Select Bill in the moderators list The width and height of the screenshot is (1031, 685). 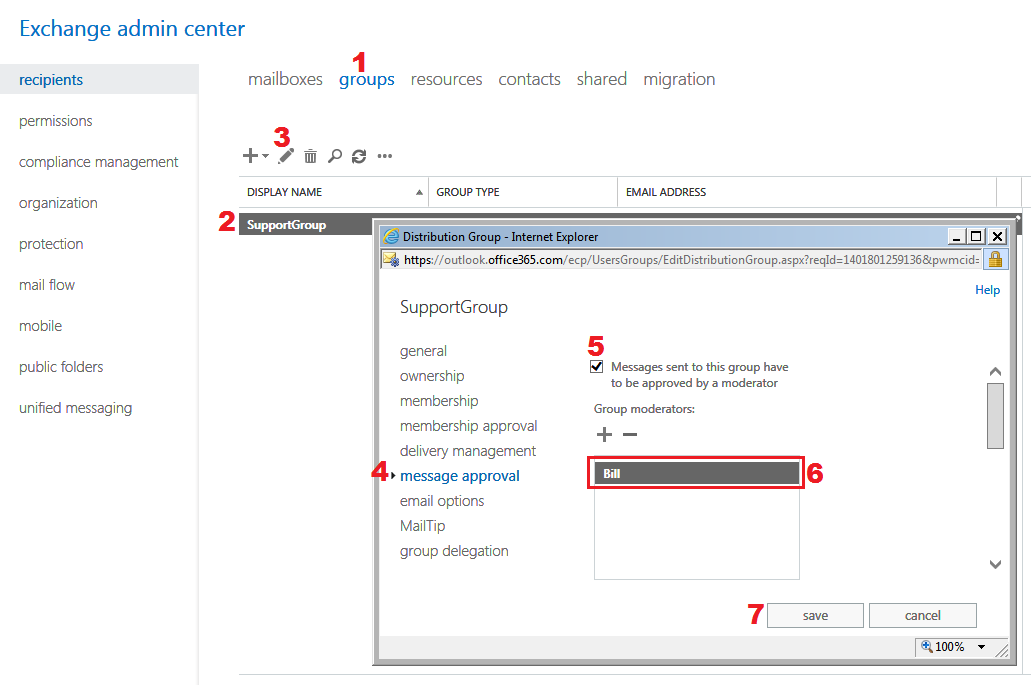coord(697,473)
